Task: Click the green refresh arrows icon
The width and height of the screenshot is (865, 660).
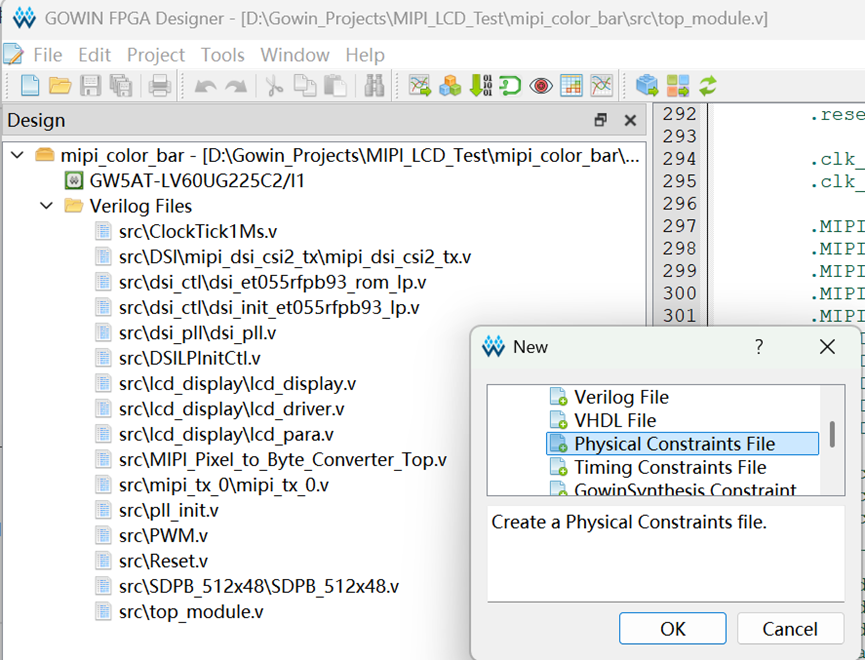Action: click(708, 86)
